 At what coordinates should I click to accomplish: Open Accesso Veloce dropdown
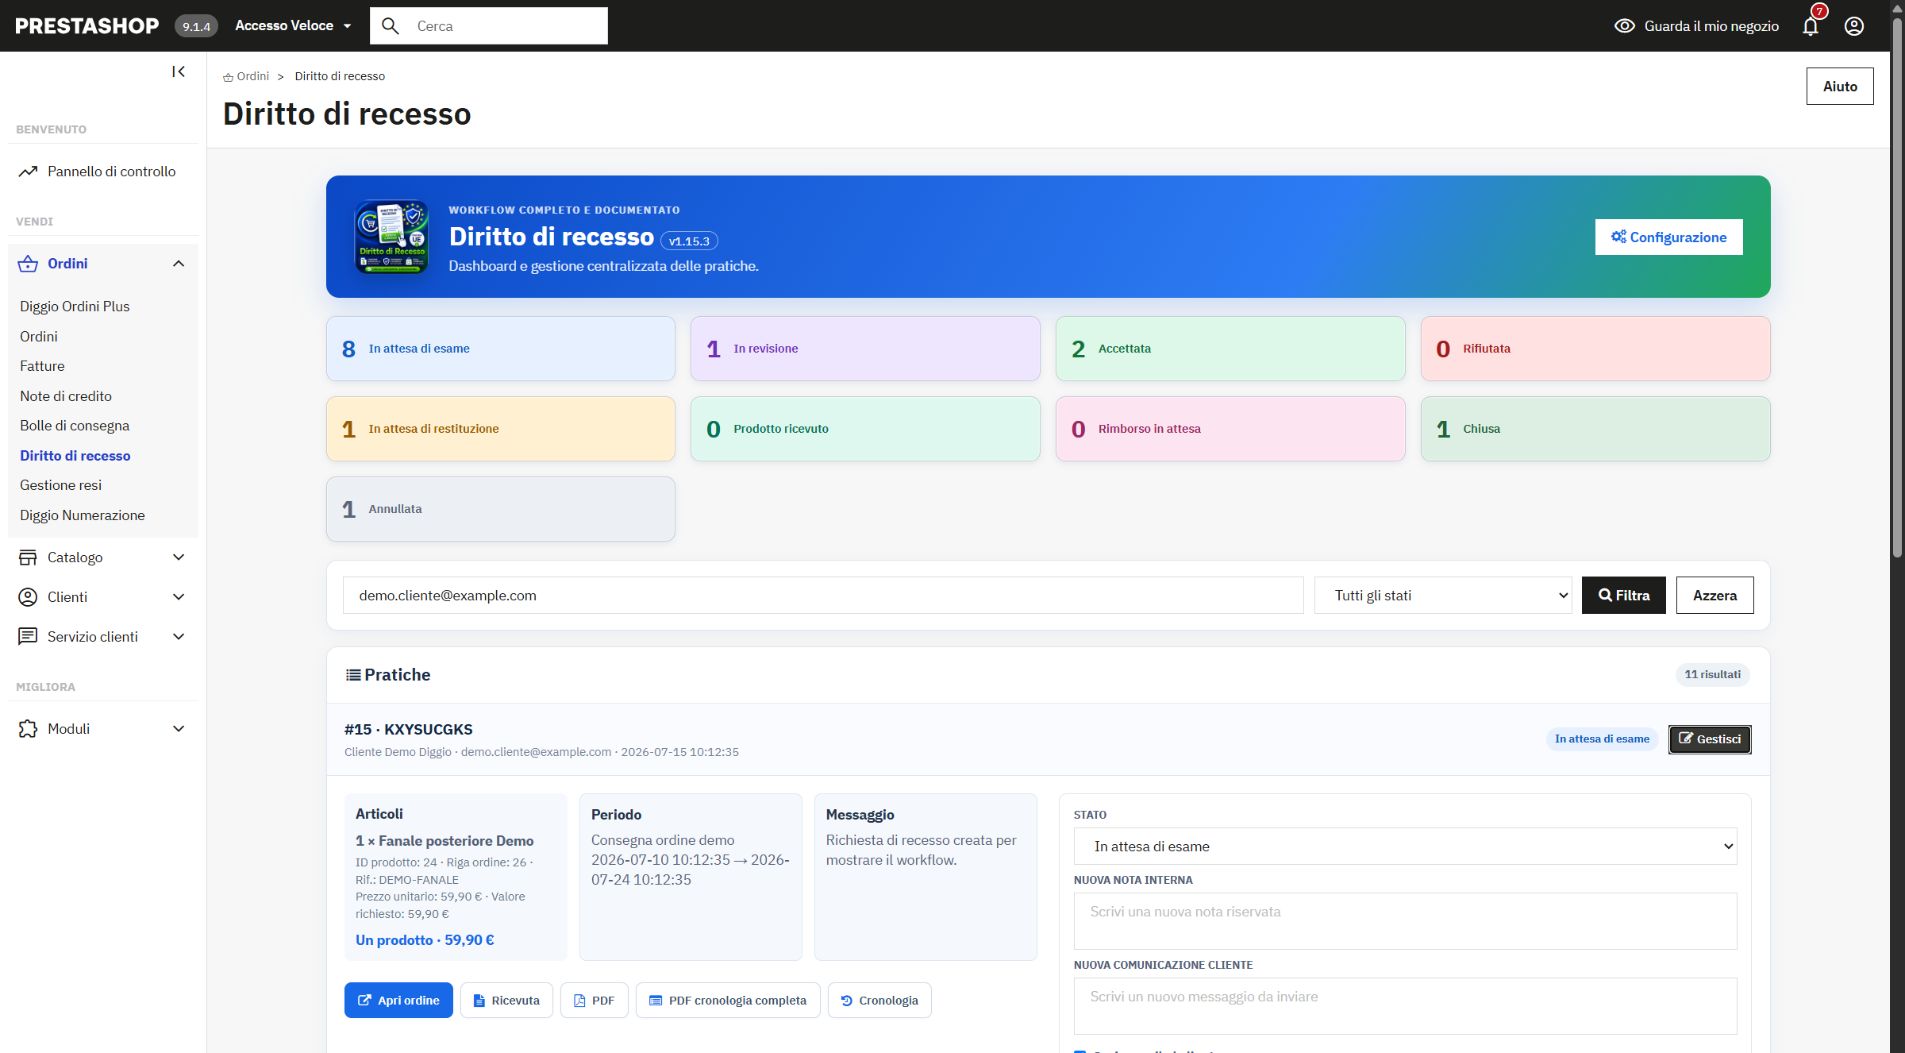[x=293, y=26]
